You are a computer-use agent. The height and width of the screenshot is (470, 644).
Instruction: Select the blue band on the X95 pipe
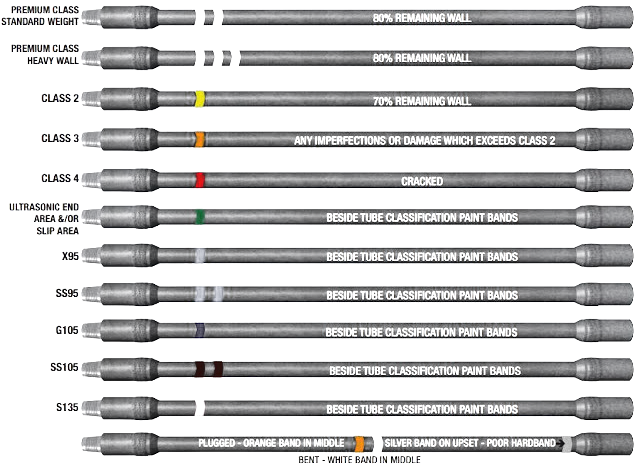tap(201, 256)
